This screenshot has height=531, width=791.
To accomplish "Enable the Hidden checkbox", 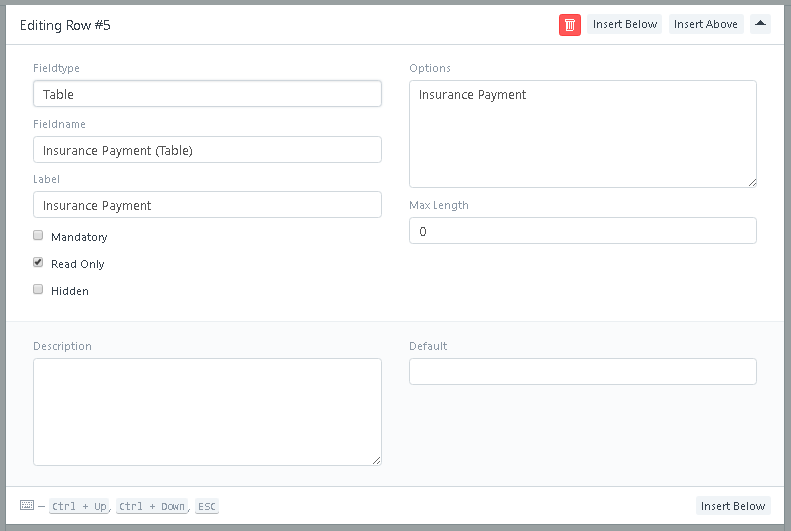I will point(38,289).
